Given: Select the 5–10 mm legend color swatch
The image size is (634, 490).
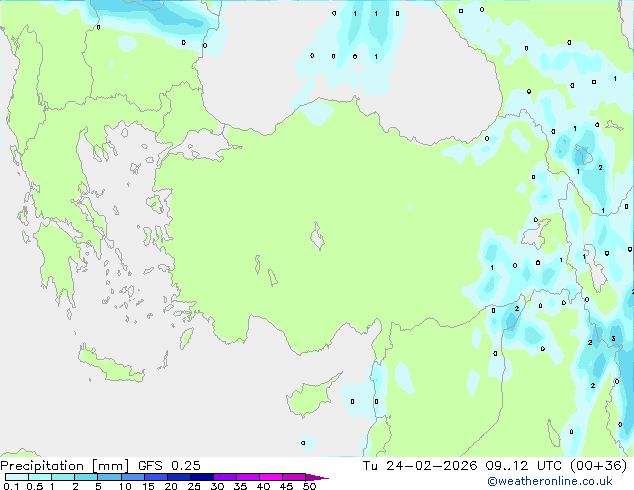Looking at the screenshot, I should coord(109,477).
